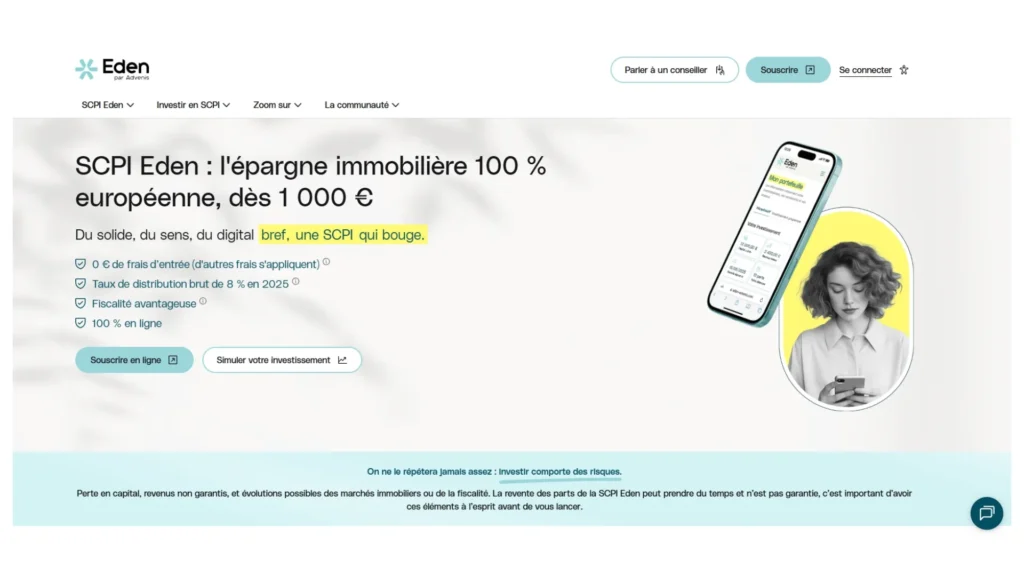
Task: Click the phone app mockup image
Action: coord(773,234)
